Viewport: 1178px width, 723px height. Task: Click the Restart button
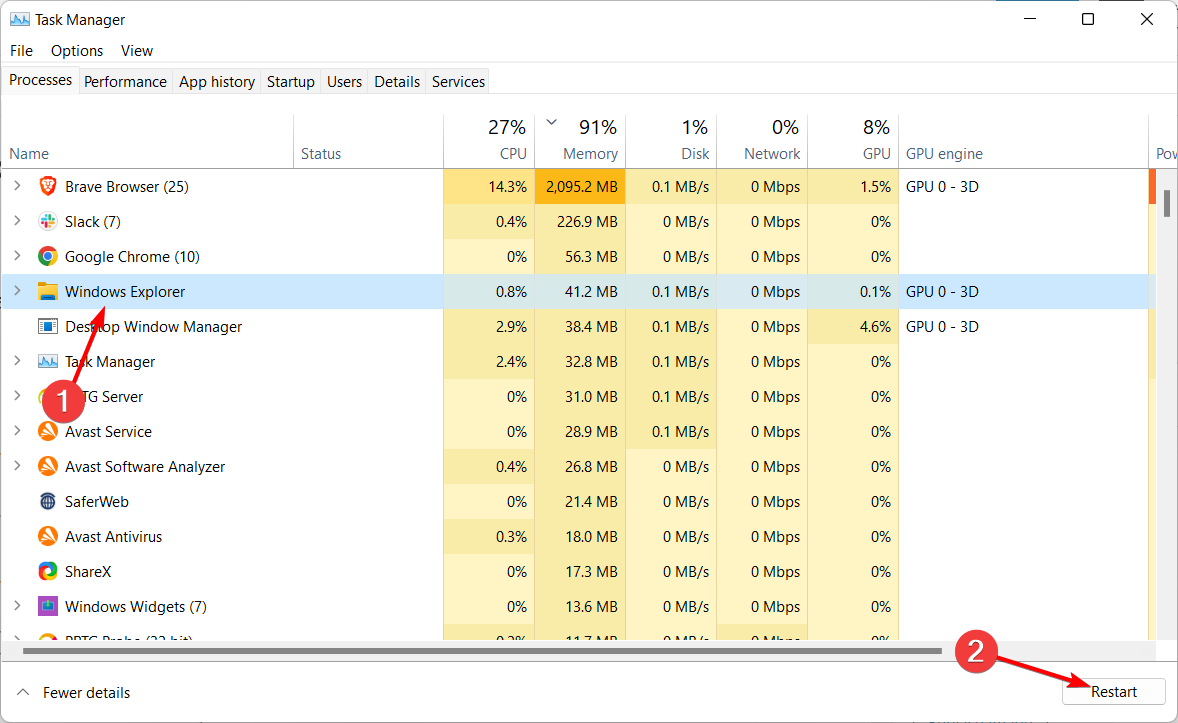1113,691
